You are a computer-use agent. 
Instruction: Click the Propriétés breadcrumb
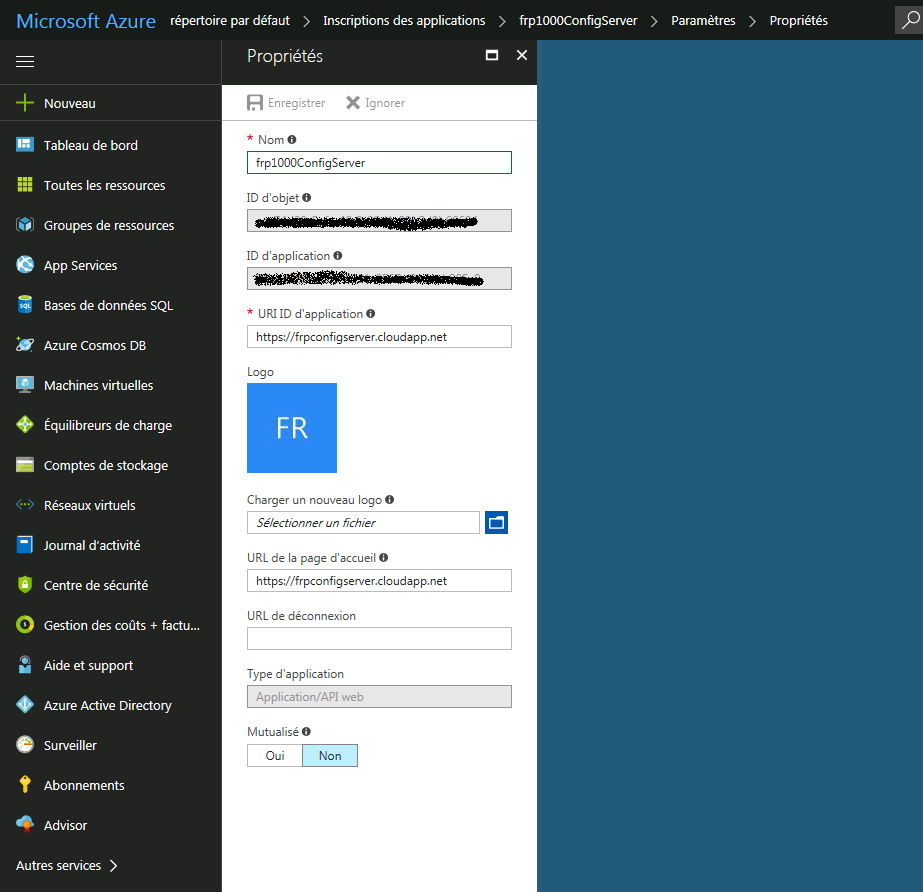[x=798, y=21]
